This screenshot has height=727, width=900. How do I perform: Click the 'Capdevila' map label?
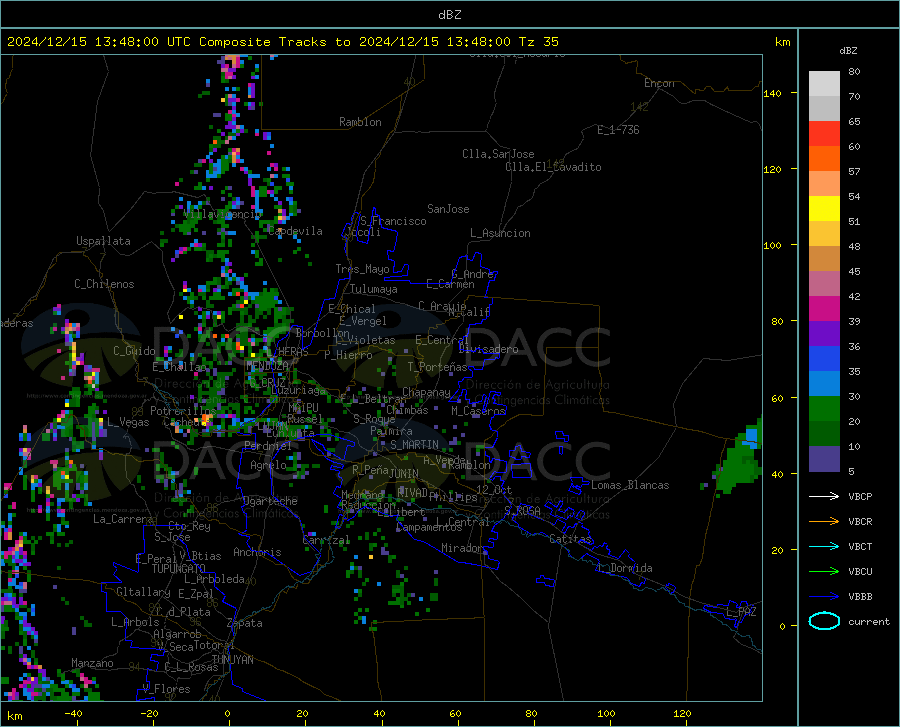point(295,231)
